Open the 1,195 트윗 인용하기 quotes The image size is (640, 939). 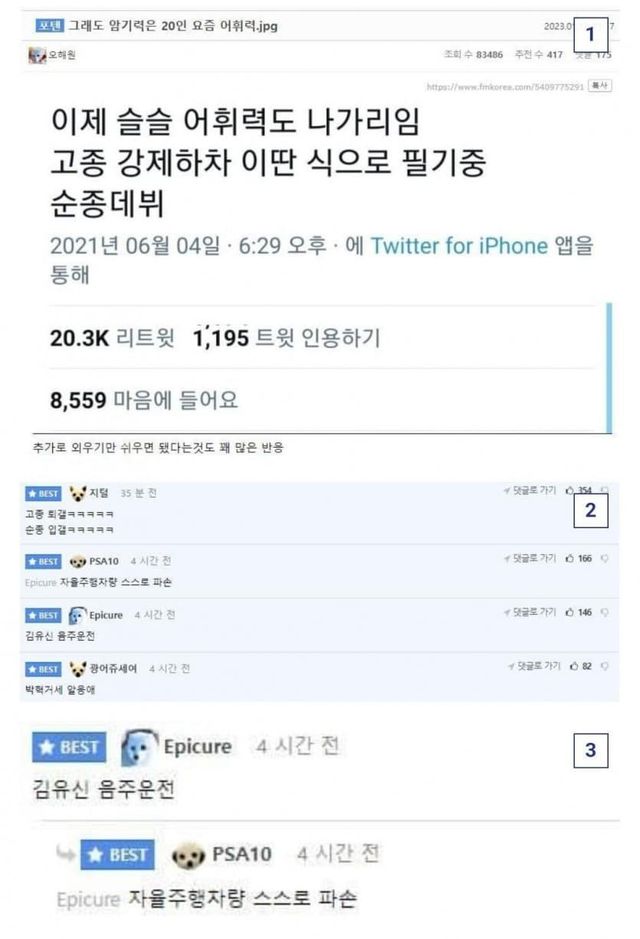click(287, 338)
